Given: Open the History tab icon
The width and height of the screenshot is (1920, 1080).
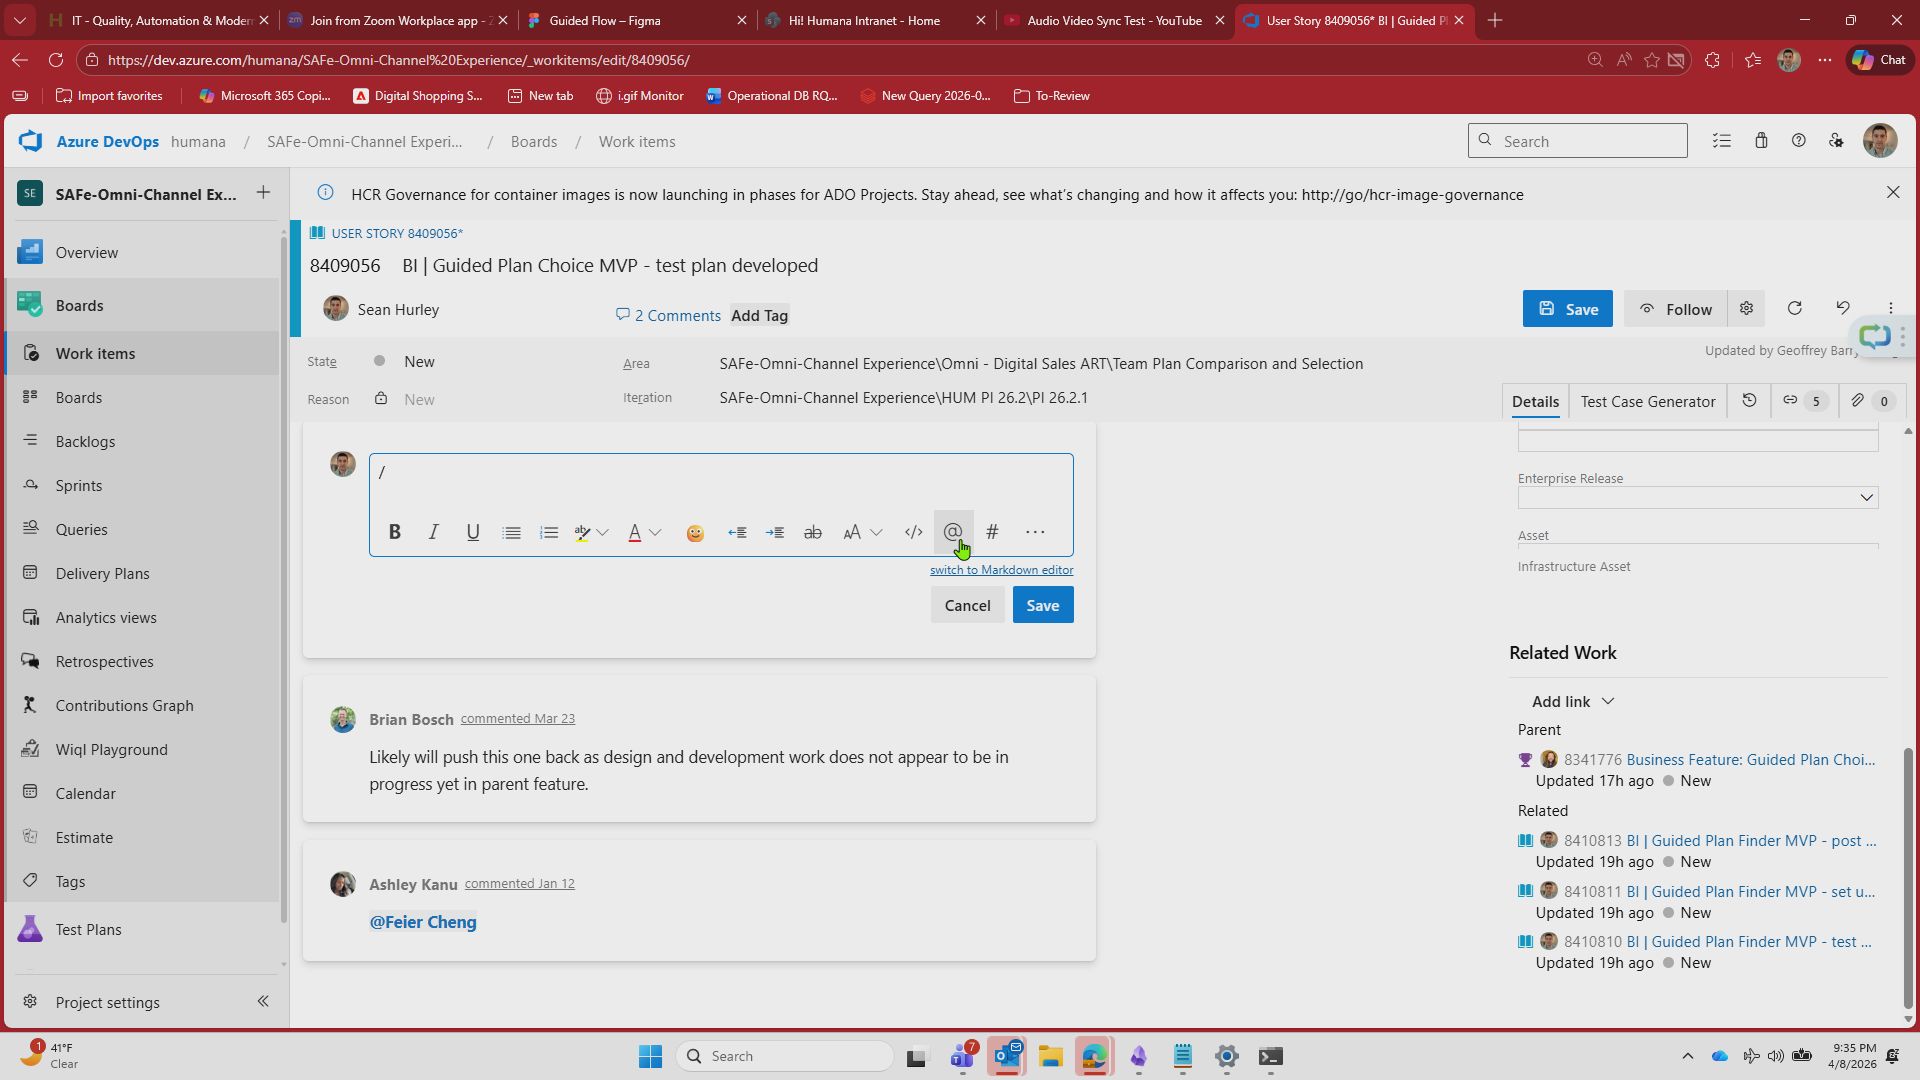Looking at the screenshot, I should pos(1749,401).
